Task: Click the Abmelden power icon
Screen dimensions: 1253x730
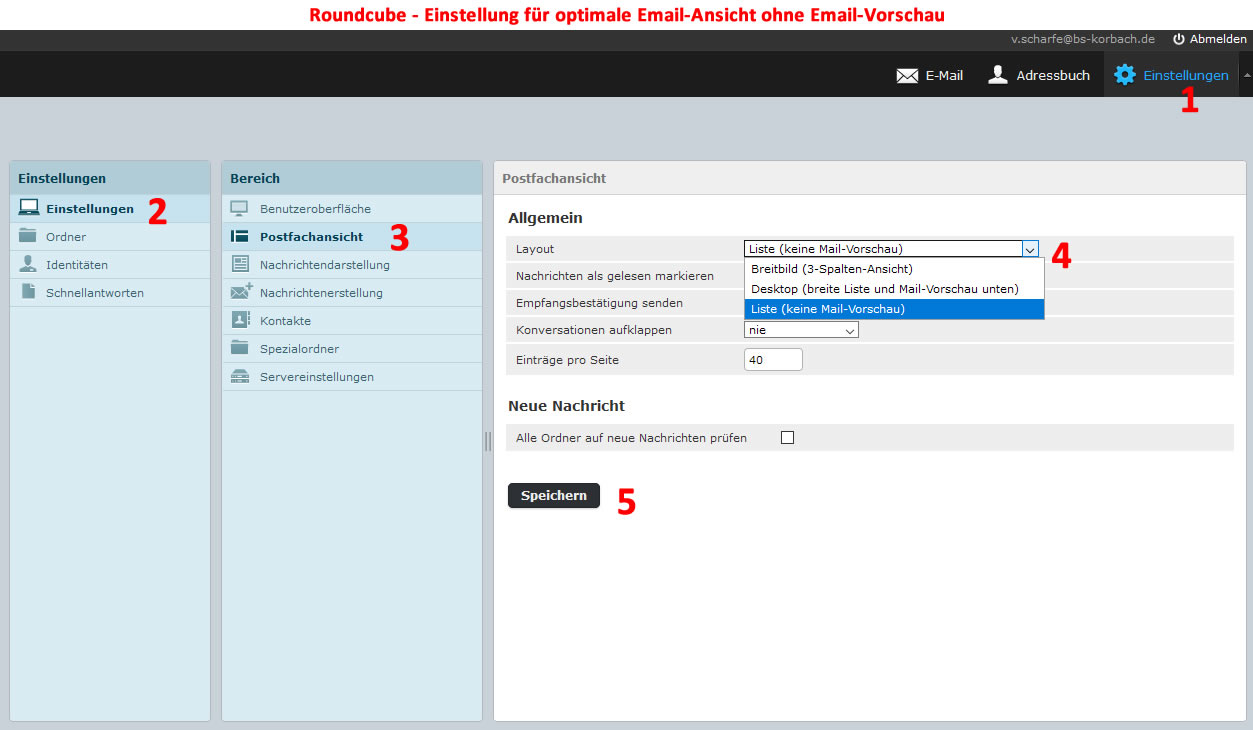Action: coord(1178,39)
